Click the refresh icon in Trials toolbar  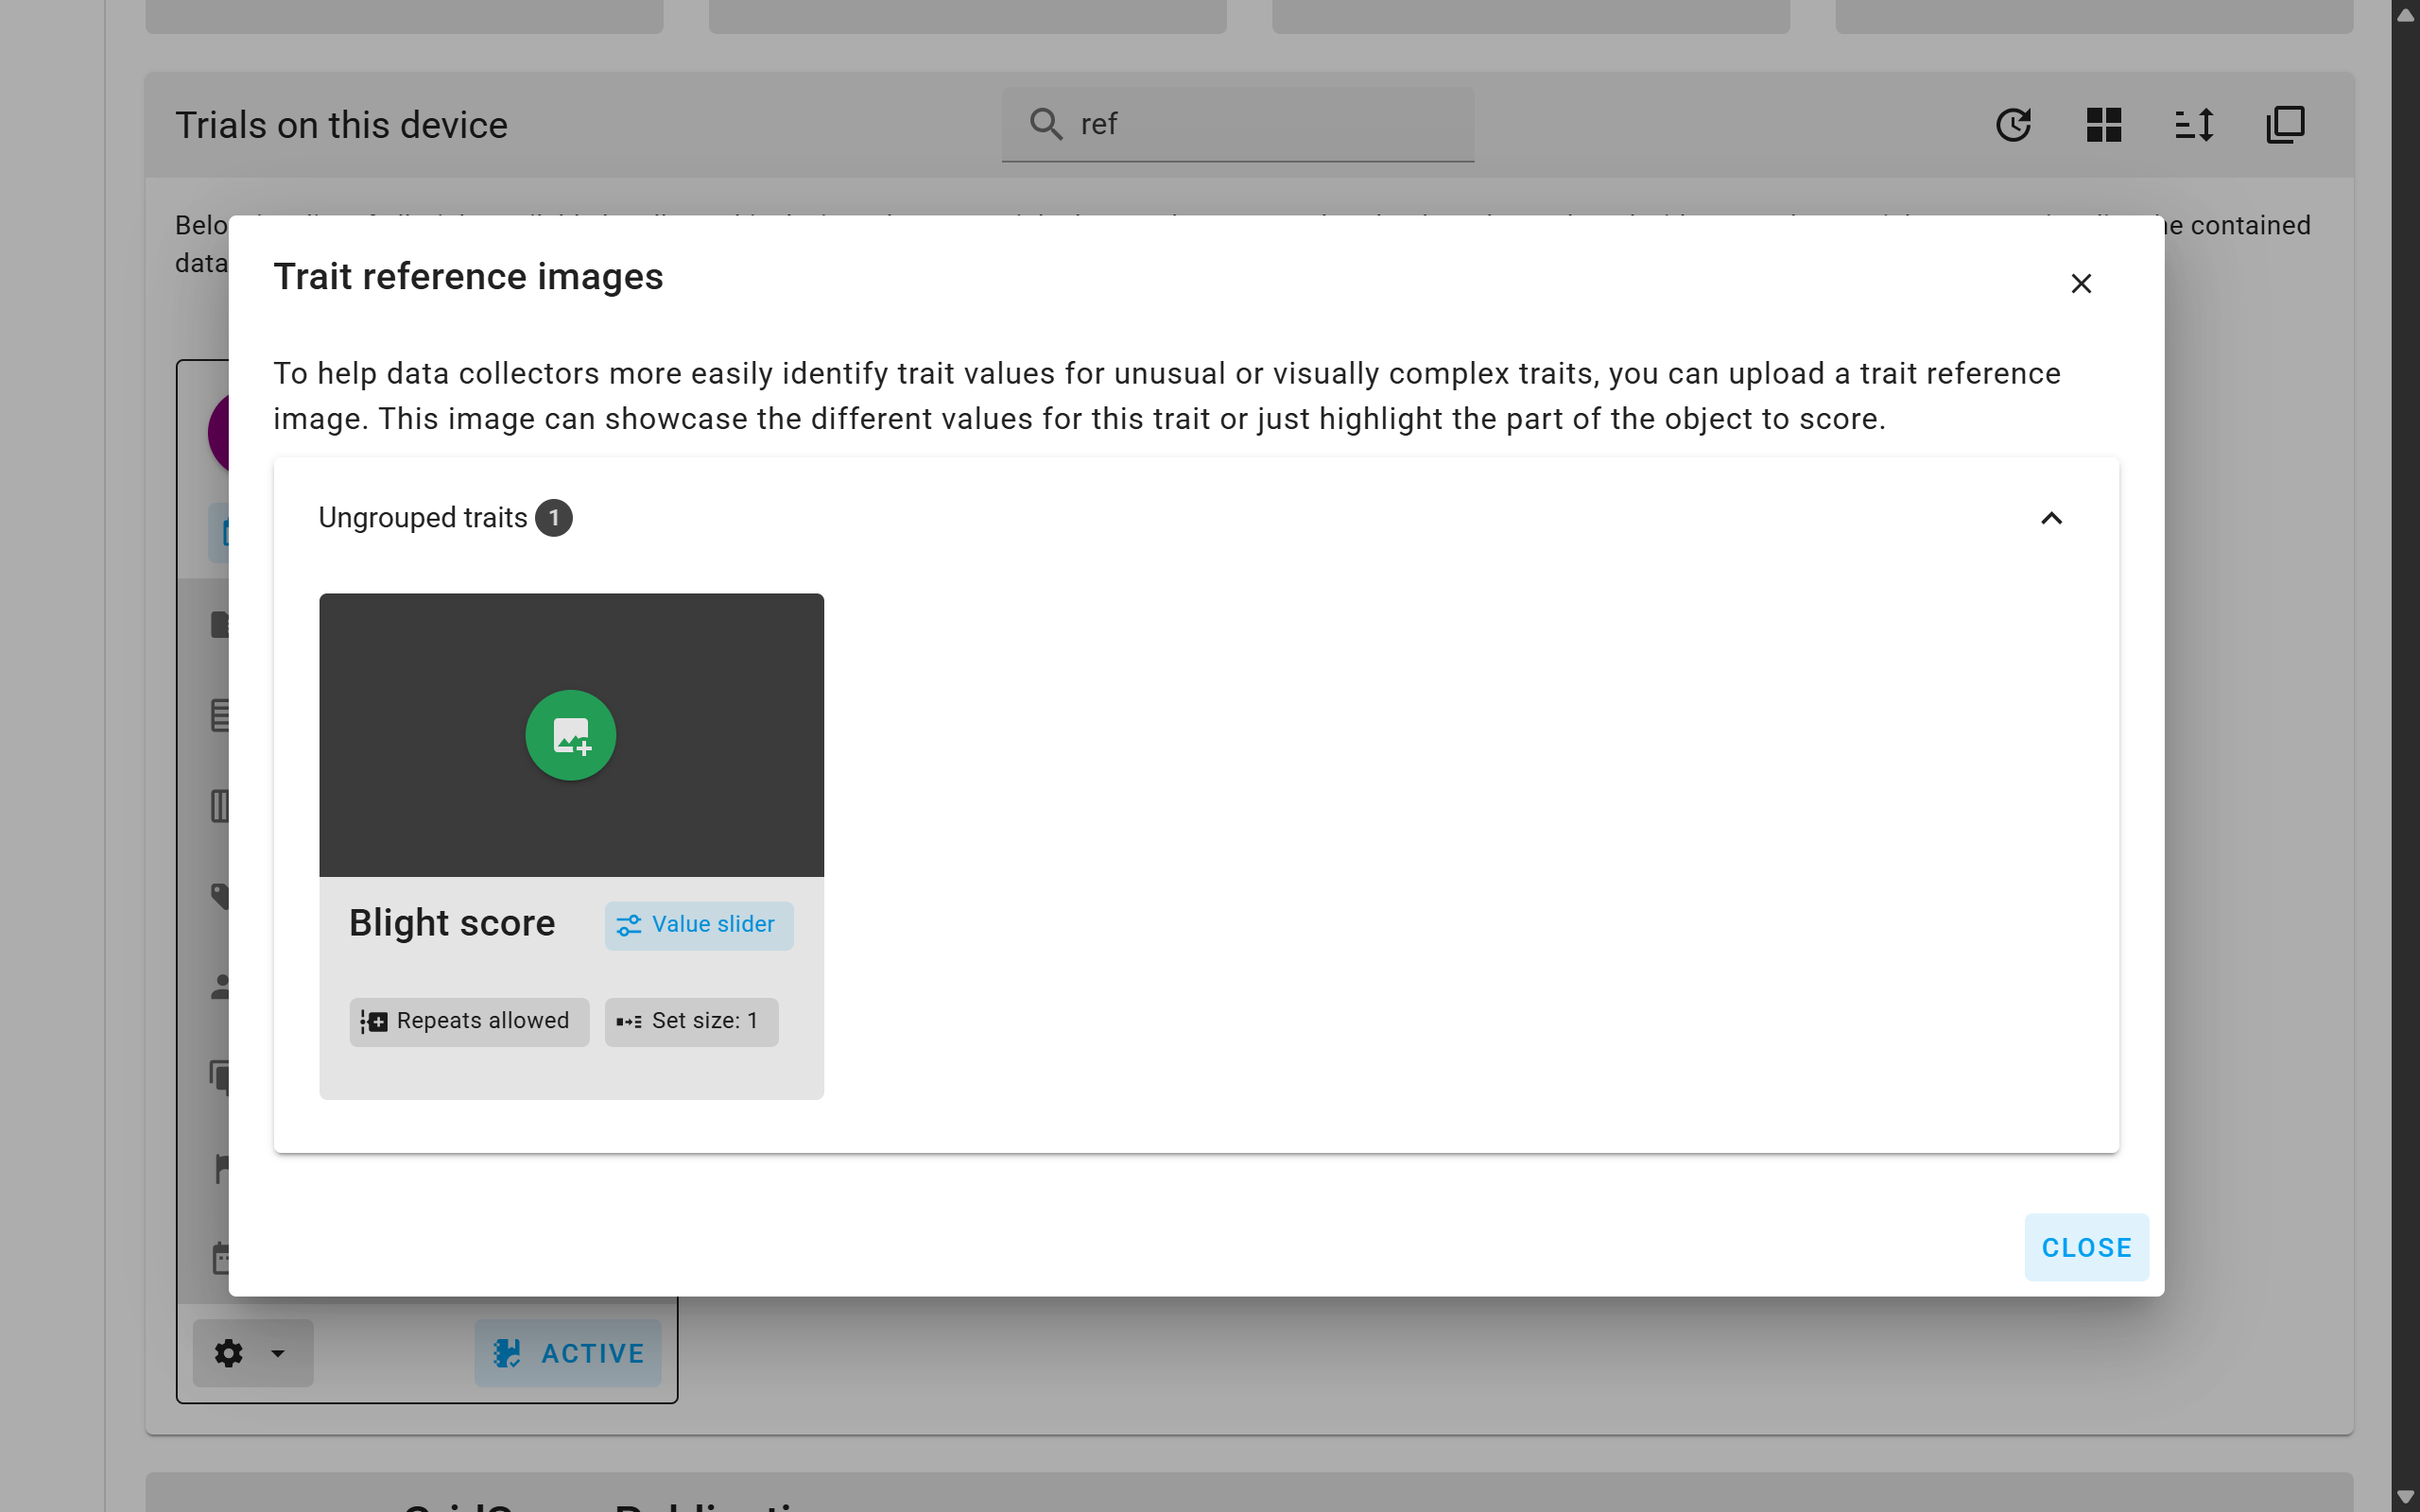tap(2014, 124)
